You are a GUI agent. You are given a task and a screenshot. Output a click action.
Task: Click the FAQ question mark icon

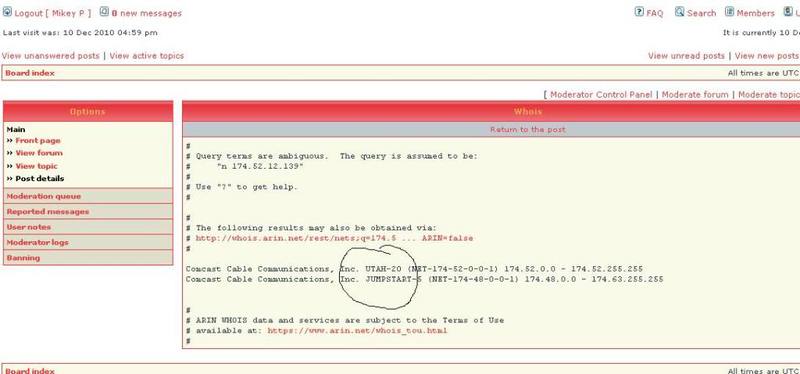pyautogui.click(x=639, y=12)
